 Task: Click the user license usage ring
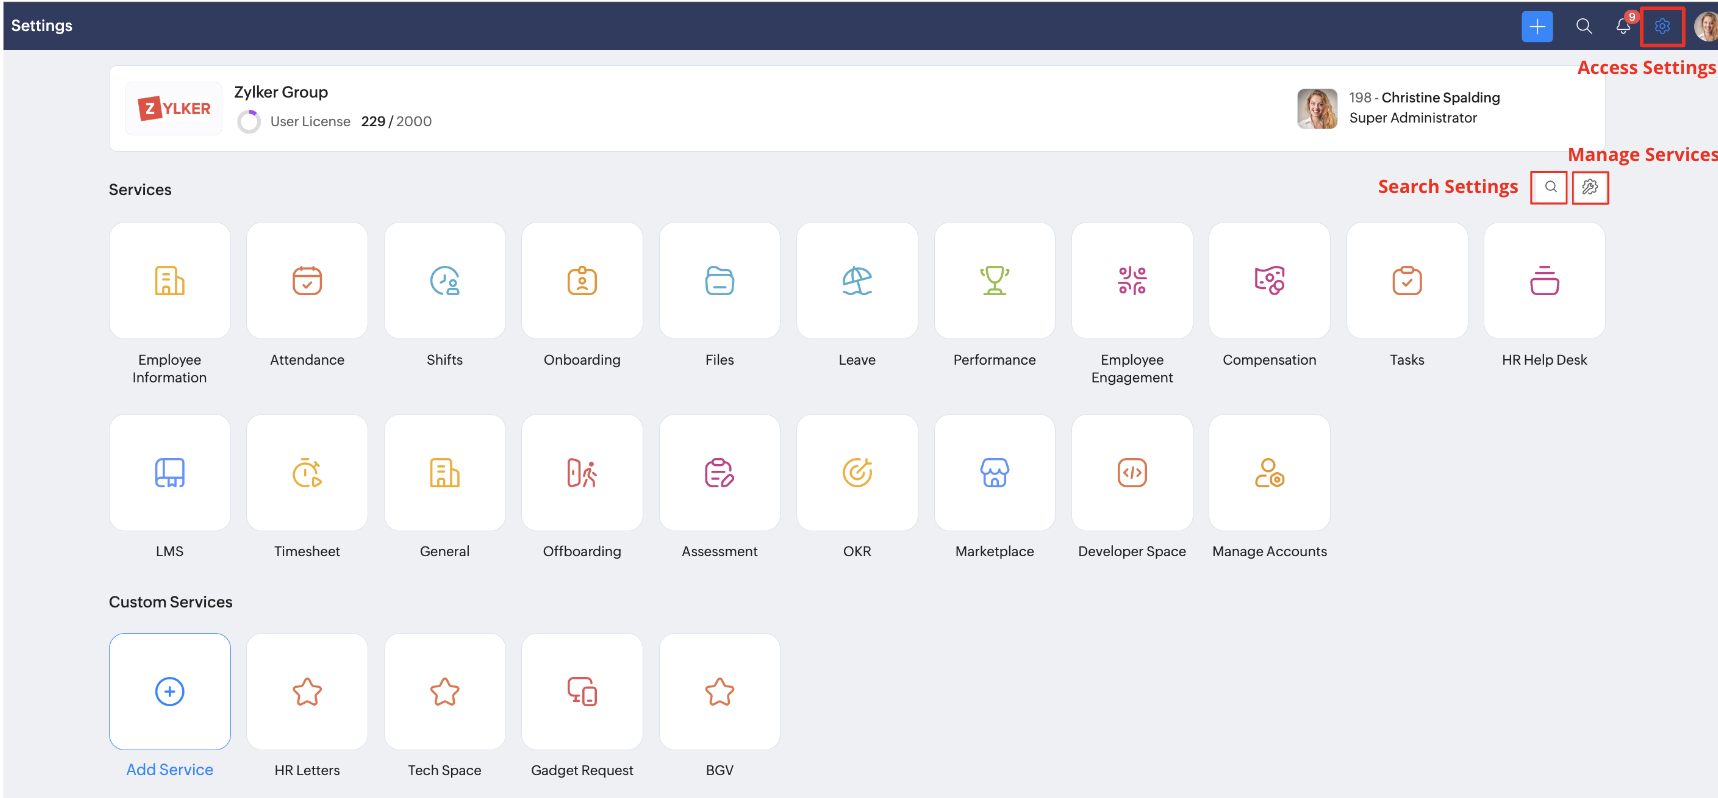(249, 122)
